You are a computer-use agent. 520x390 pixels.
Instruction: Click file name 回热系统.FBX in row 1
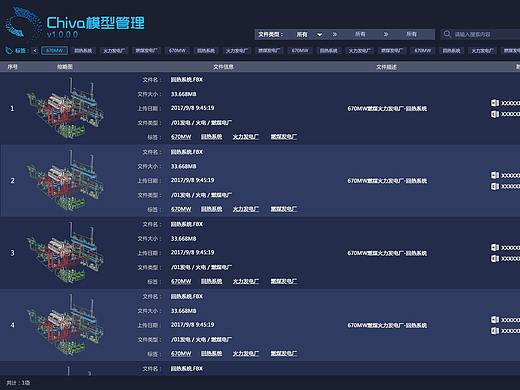(187, 80)
